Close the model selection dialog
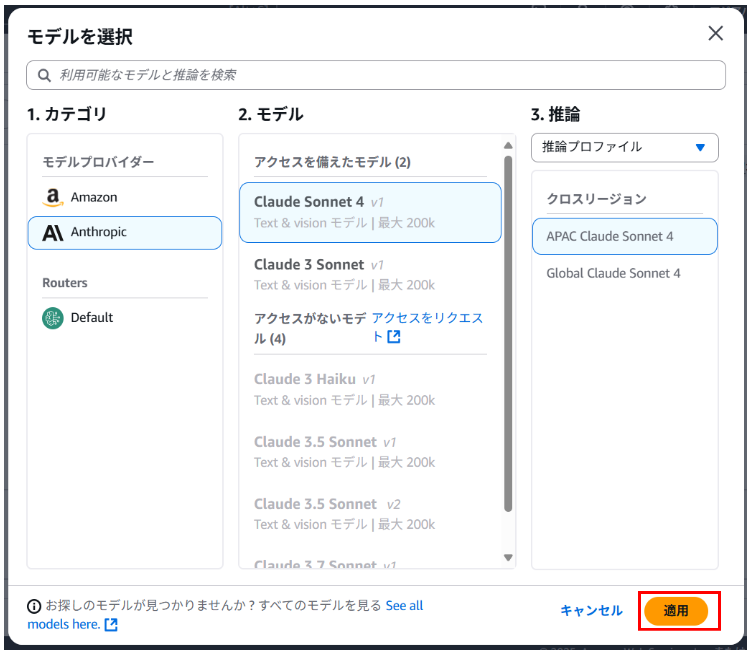 pos(715,33)
